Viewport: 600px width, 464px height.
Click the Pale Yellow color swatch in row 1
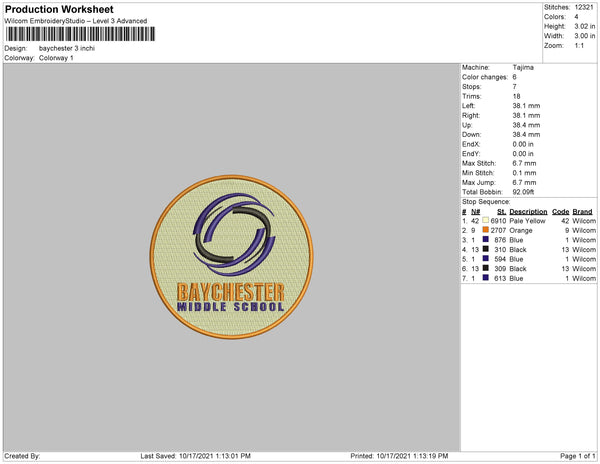coord(486,220)
